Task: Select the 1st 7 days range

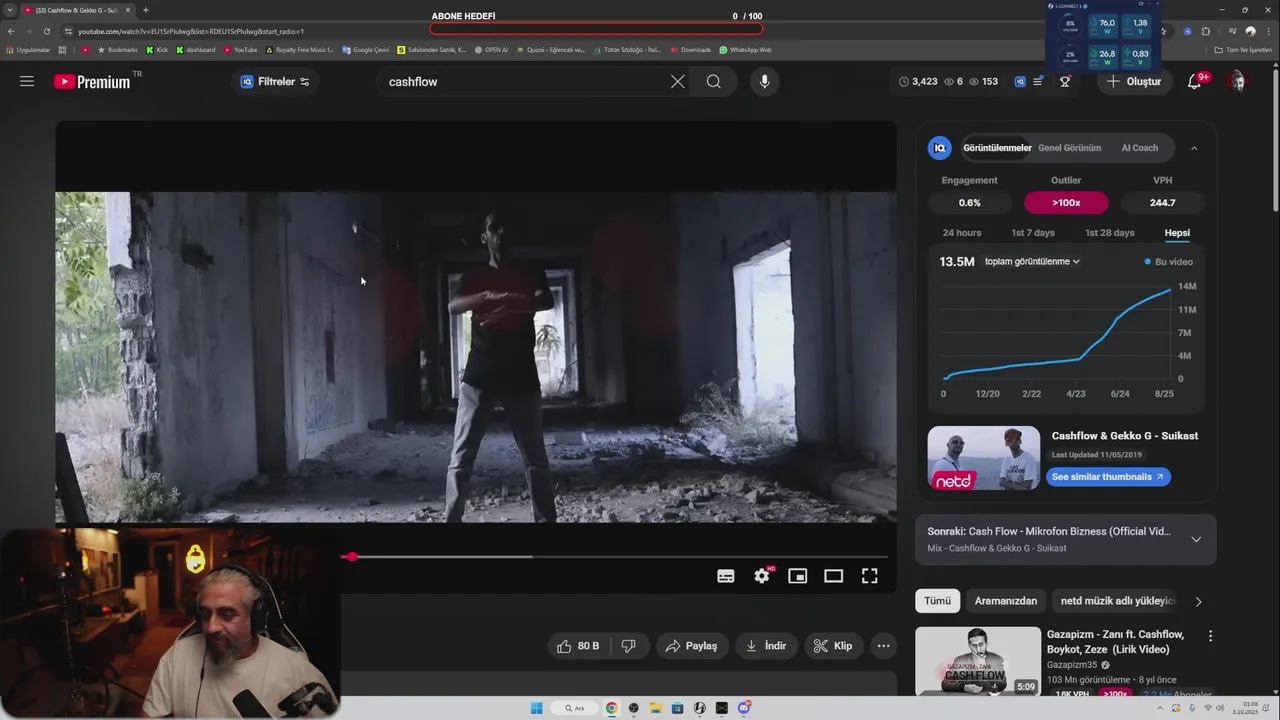Action: pos(1033,233)
